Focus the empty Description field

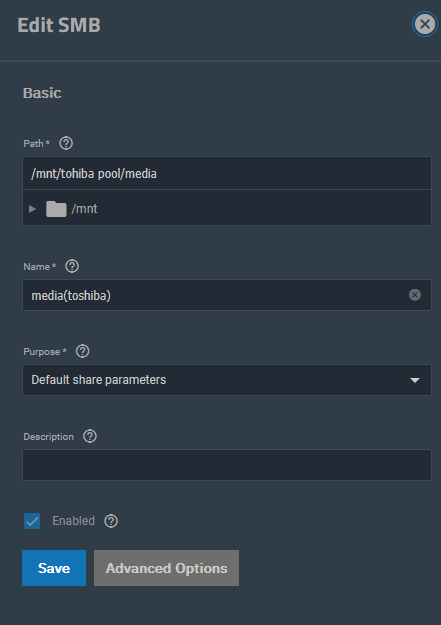(227, 465)
